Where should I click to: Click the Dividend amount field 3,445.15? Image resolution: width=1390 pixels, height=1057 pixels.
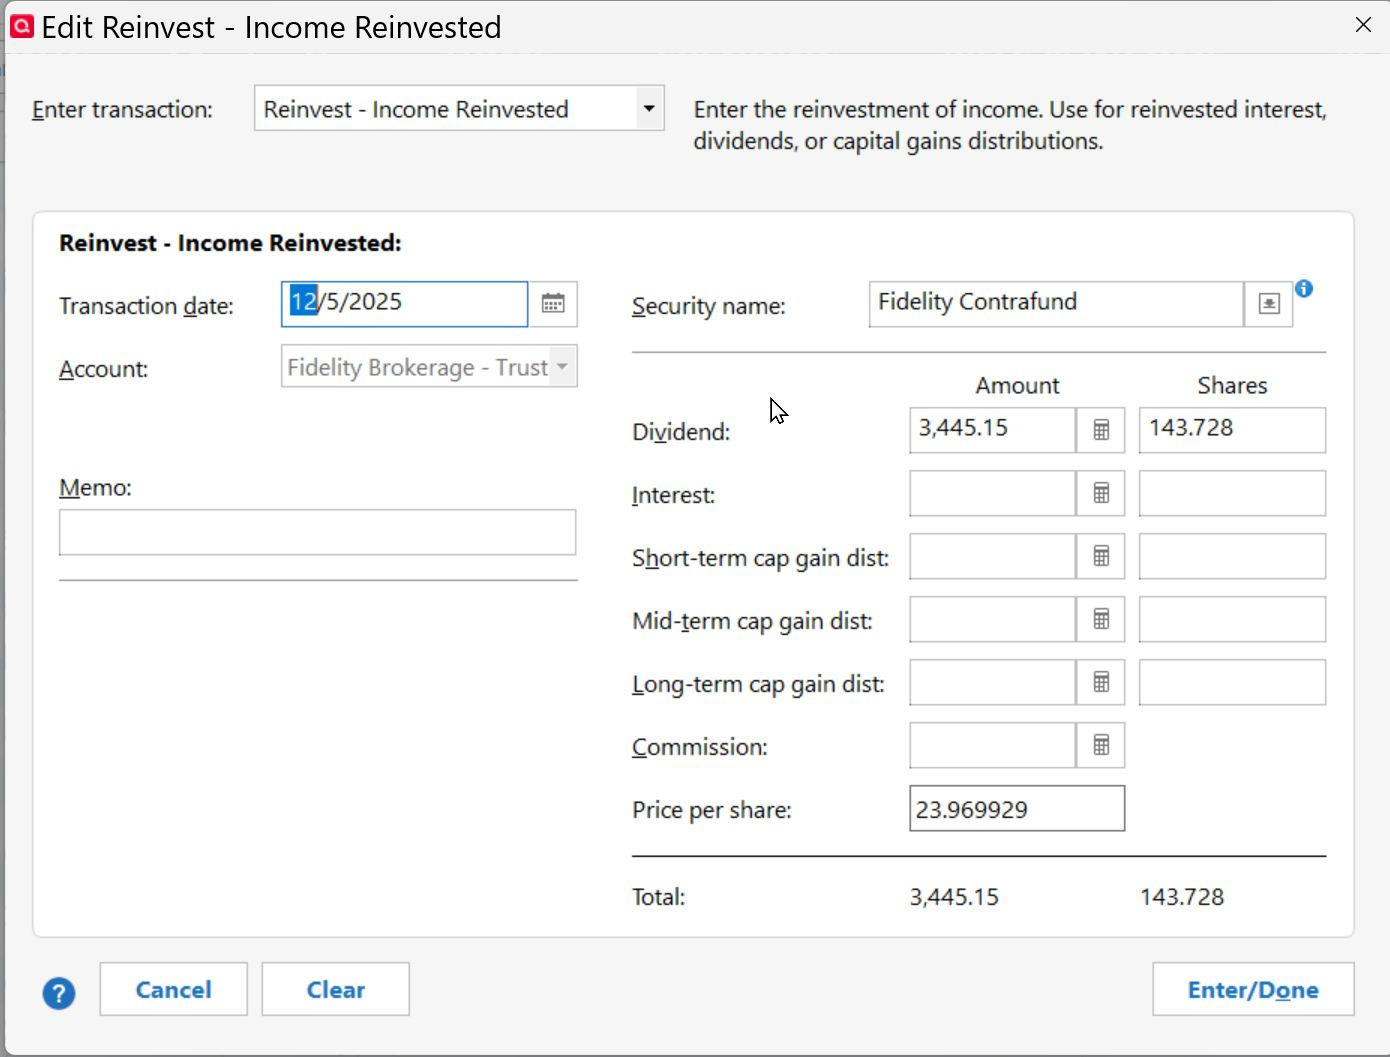tap(992, 430)
